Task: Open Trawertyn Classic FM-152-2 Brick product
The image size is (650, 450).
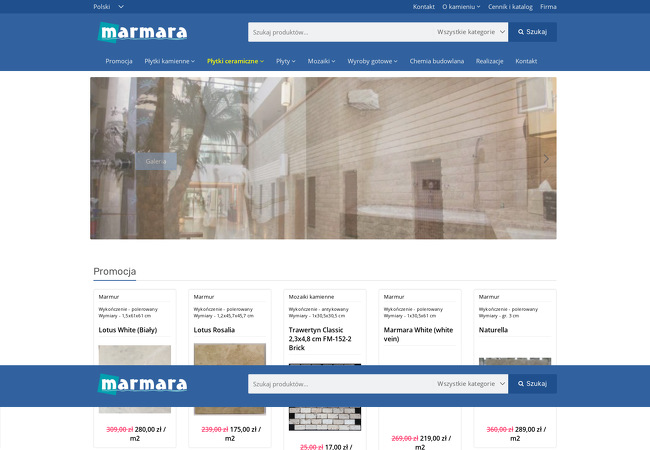Action: pyautogui.click(x=320, y=339)
